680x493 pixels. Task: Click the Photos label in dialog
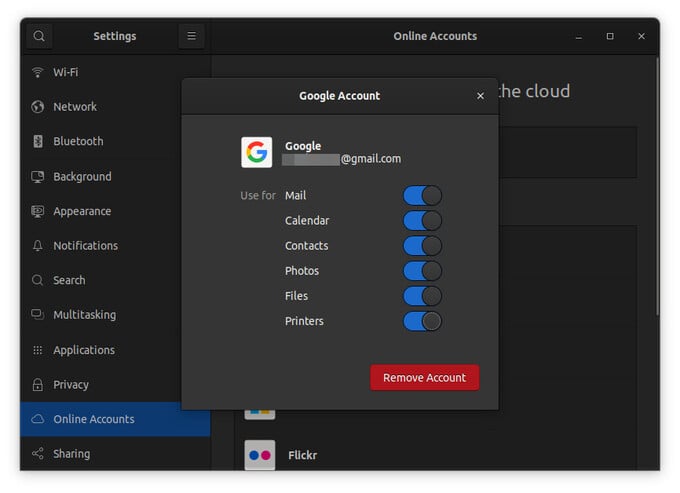[302, 271]
